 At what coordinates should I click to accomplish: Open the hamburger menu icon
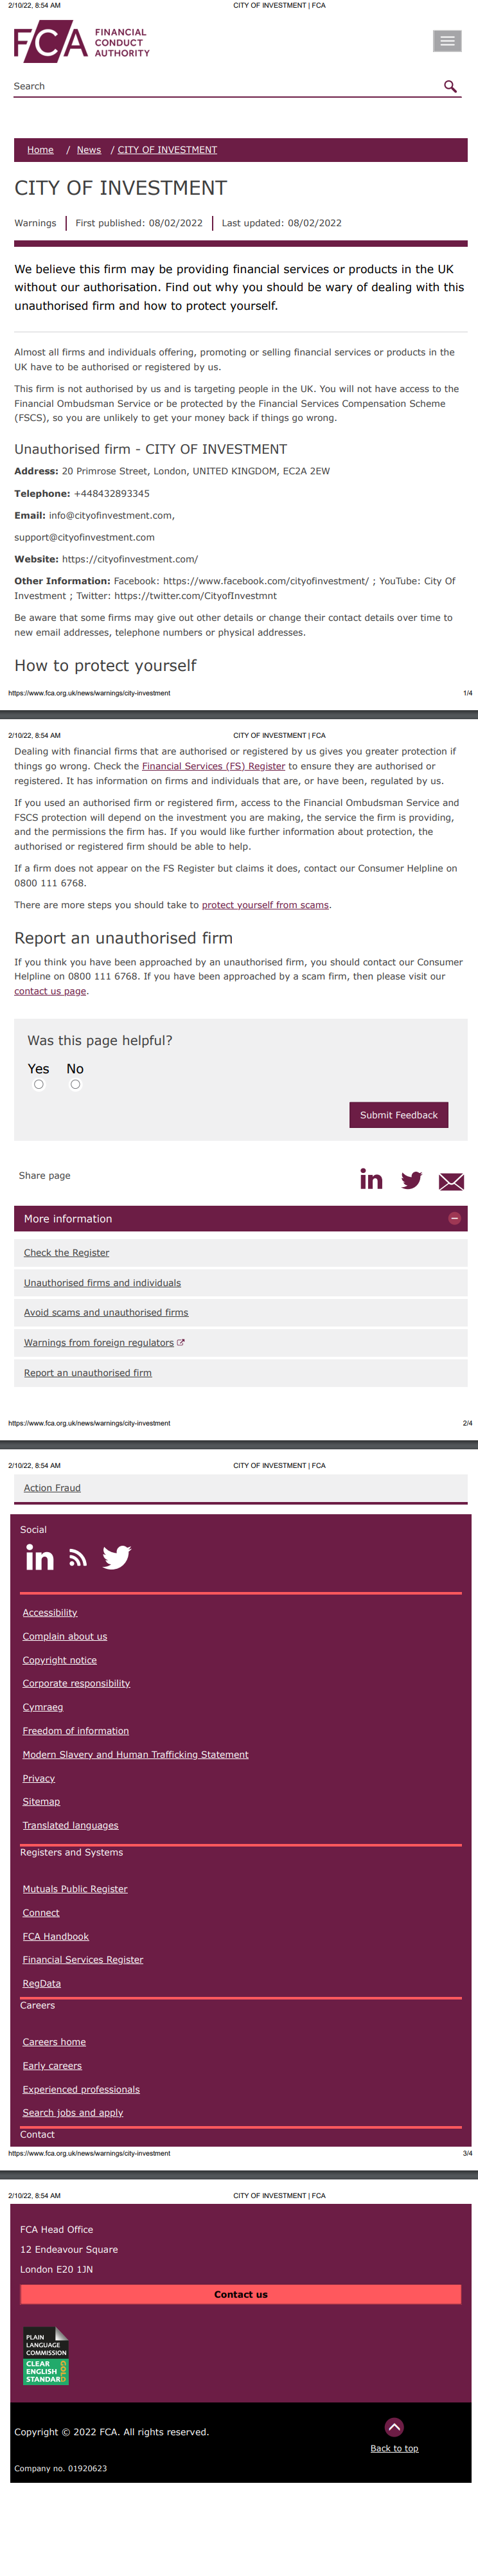447,41
